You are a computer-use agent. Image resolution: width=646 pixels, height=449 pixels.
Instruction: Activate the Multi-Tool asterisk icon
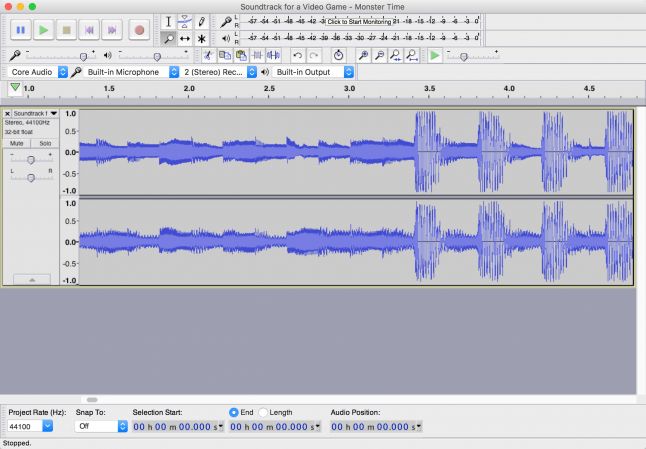(202, 38)
